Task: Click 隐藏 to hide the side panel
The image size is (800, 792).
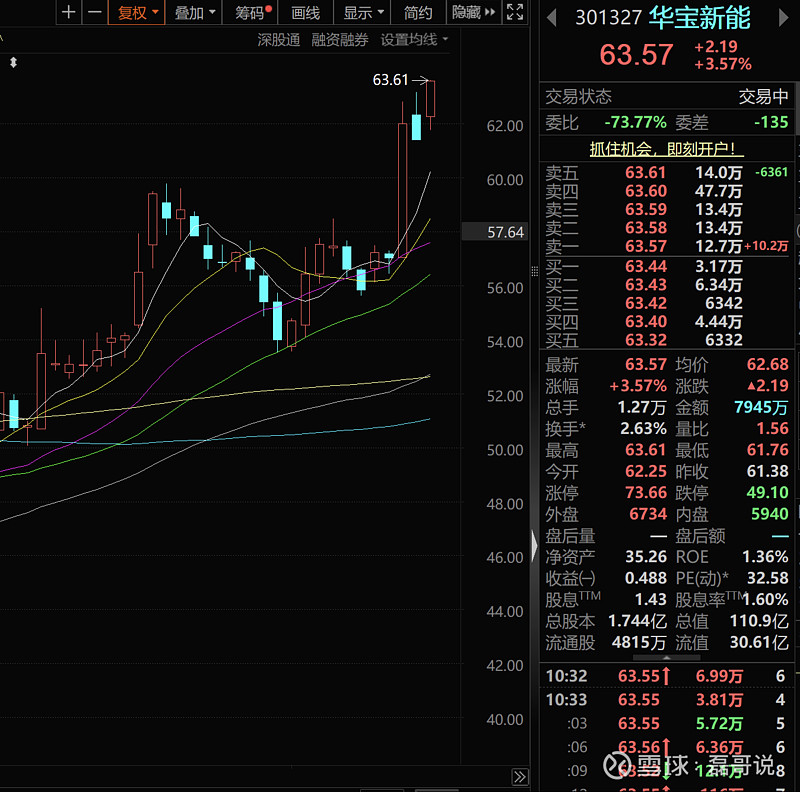Action: click(x=473, y=12)
